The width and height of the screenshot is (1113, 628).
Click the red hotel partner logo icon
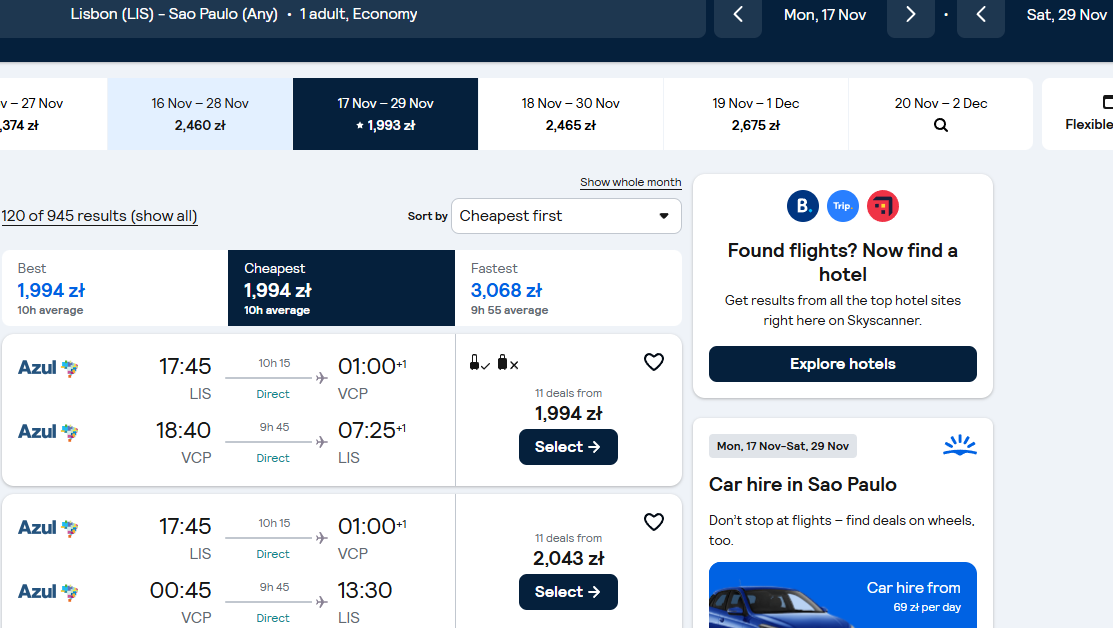[x=882, y=206]
